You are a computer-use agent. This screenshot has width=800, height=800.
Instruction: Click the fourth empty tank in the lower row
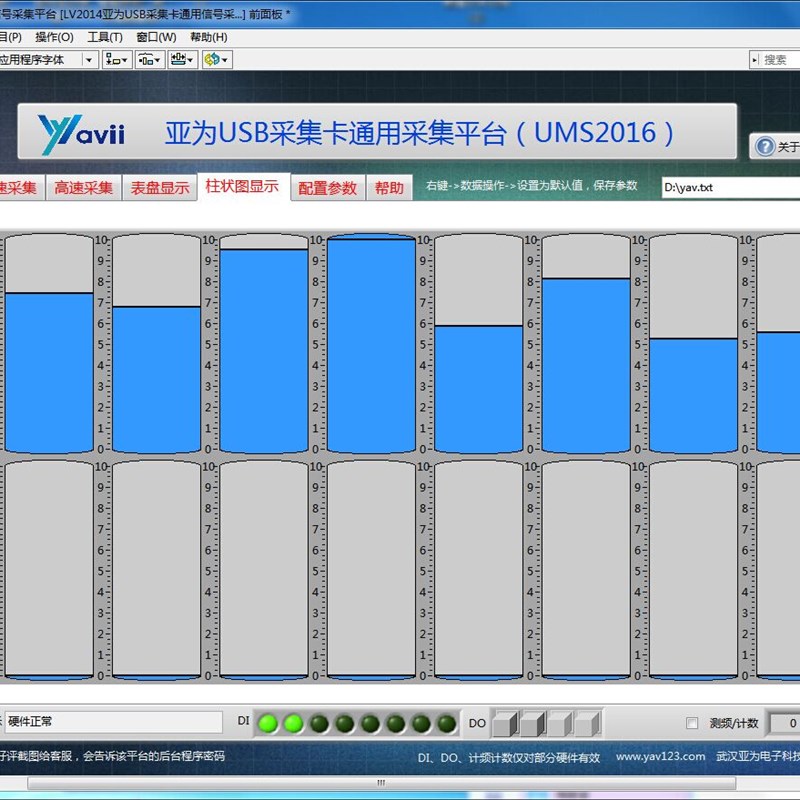coord(371,570)
